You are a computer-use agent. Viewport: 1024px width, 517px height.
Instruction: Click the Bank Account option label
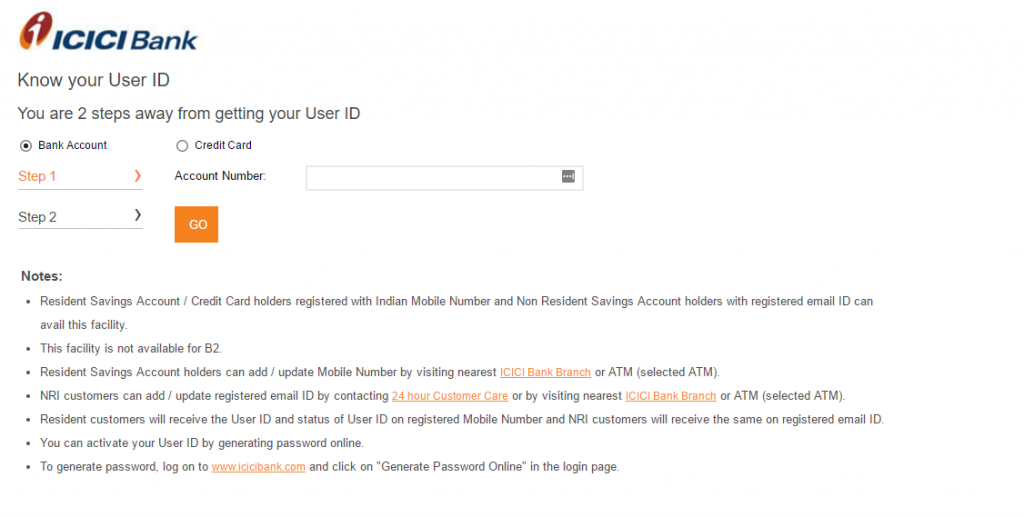[72, 145]
